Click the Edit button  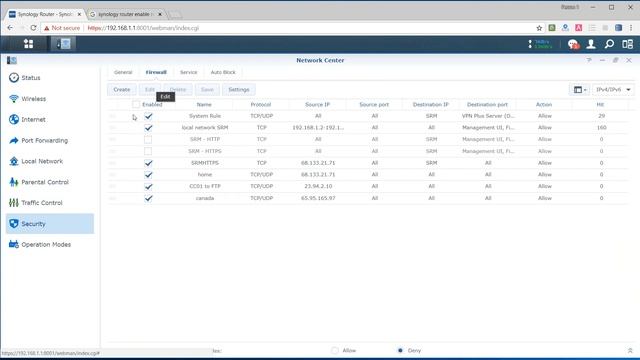pyautogui.click(x=150, y=89)
